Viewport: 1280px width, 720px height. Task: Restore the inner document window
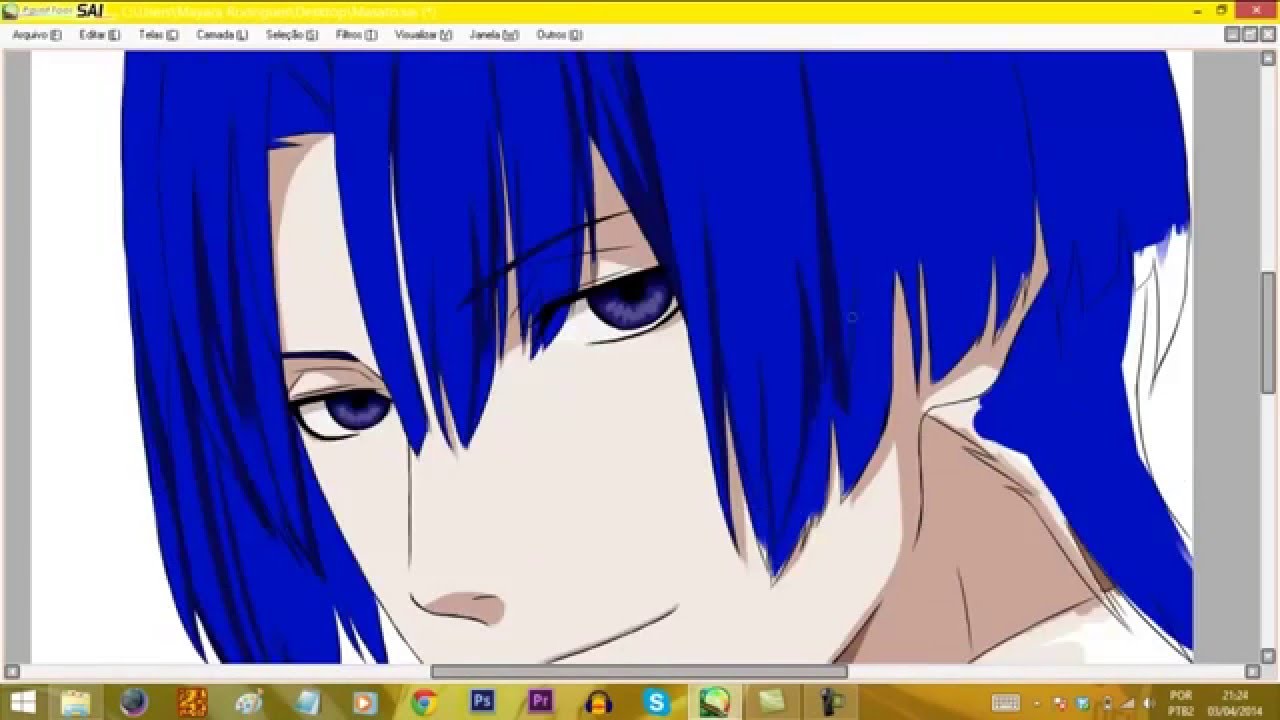pos(1250,34)
